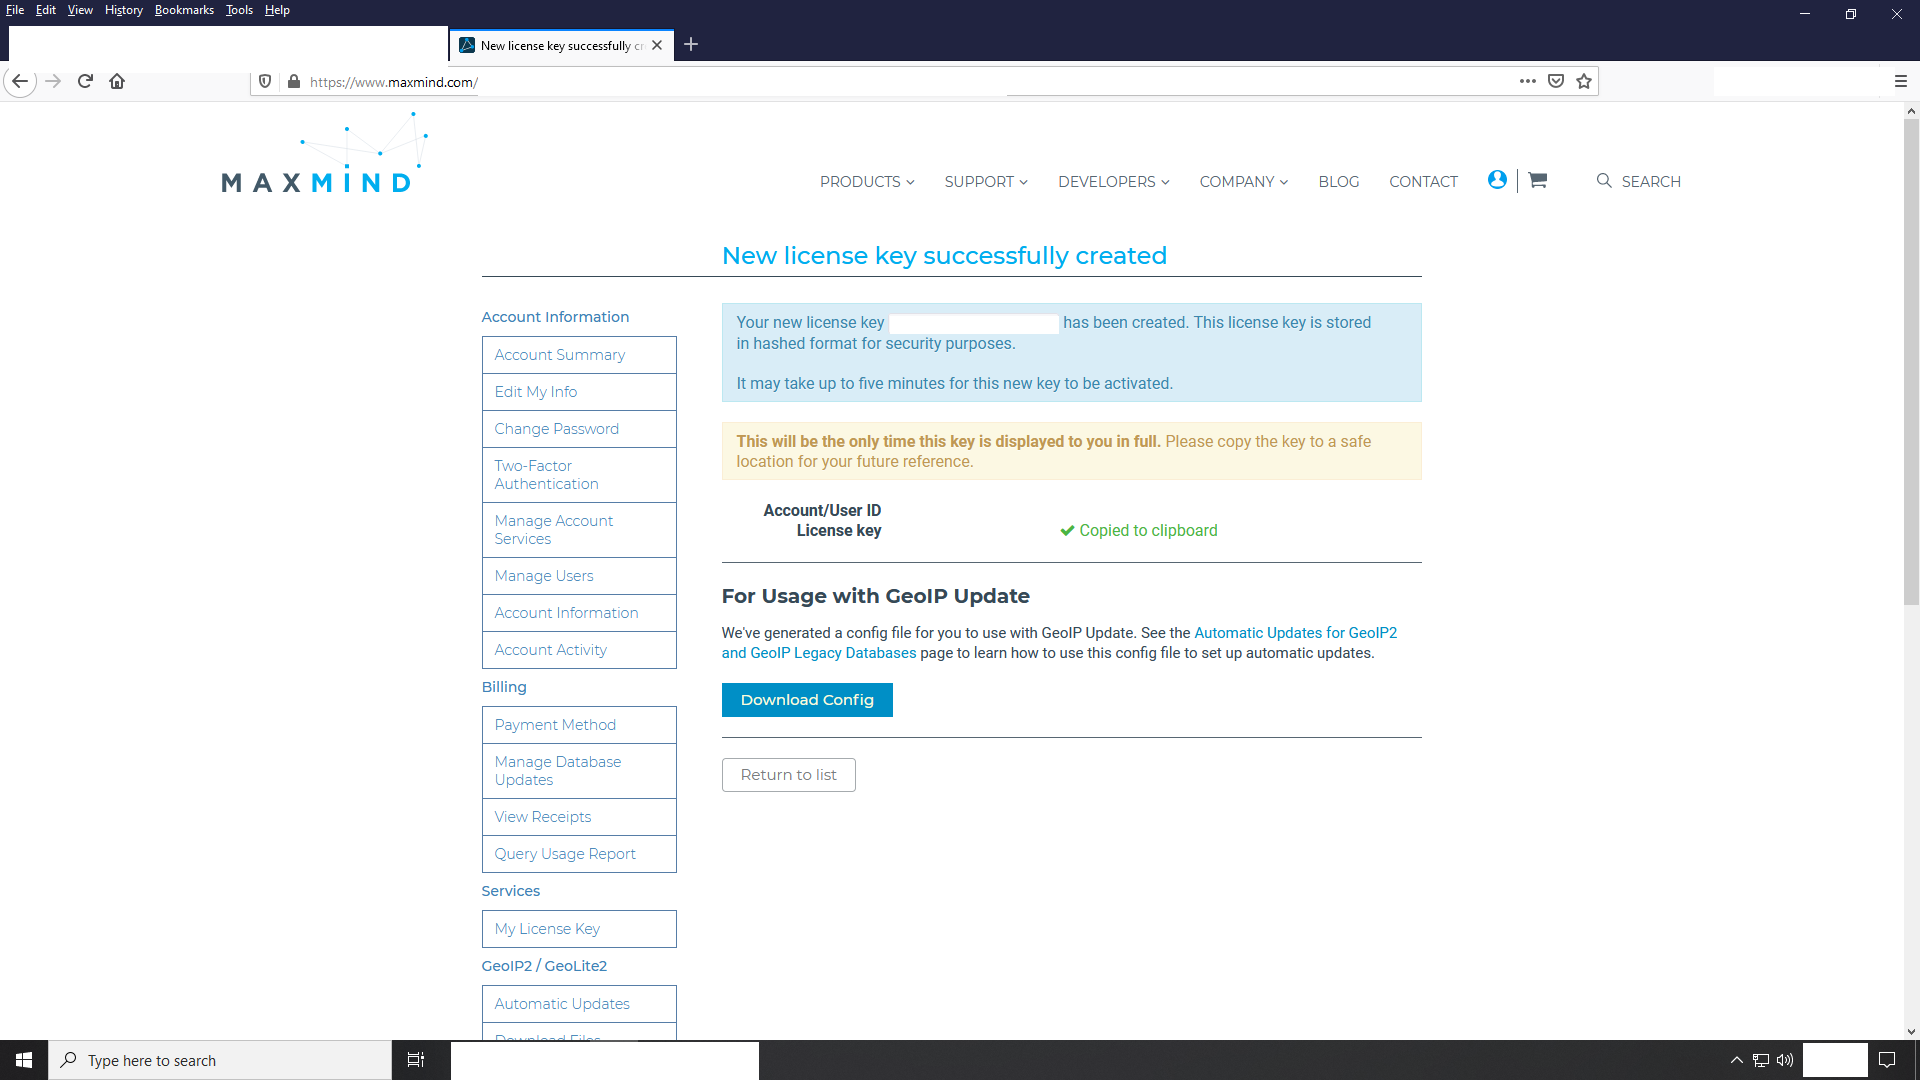Open the Edit menu
This screenshot has width=1920, height=1080.
[x=46, y=10]
